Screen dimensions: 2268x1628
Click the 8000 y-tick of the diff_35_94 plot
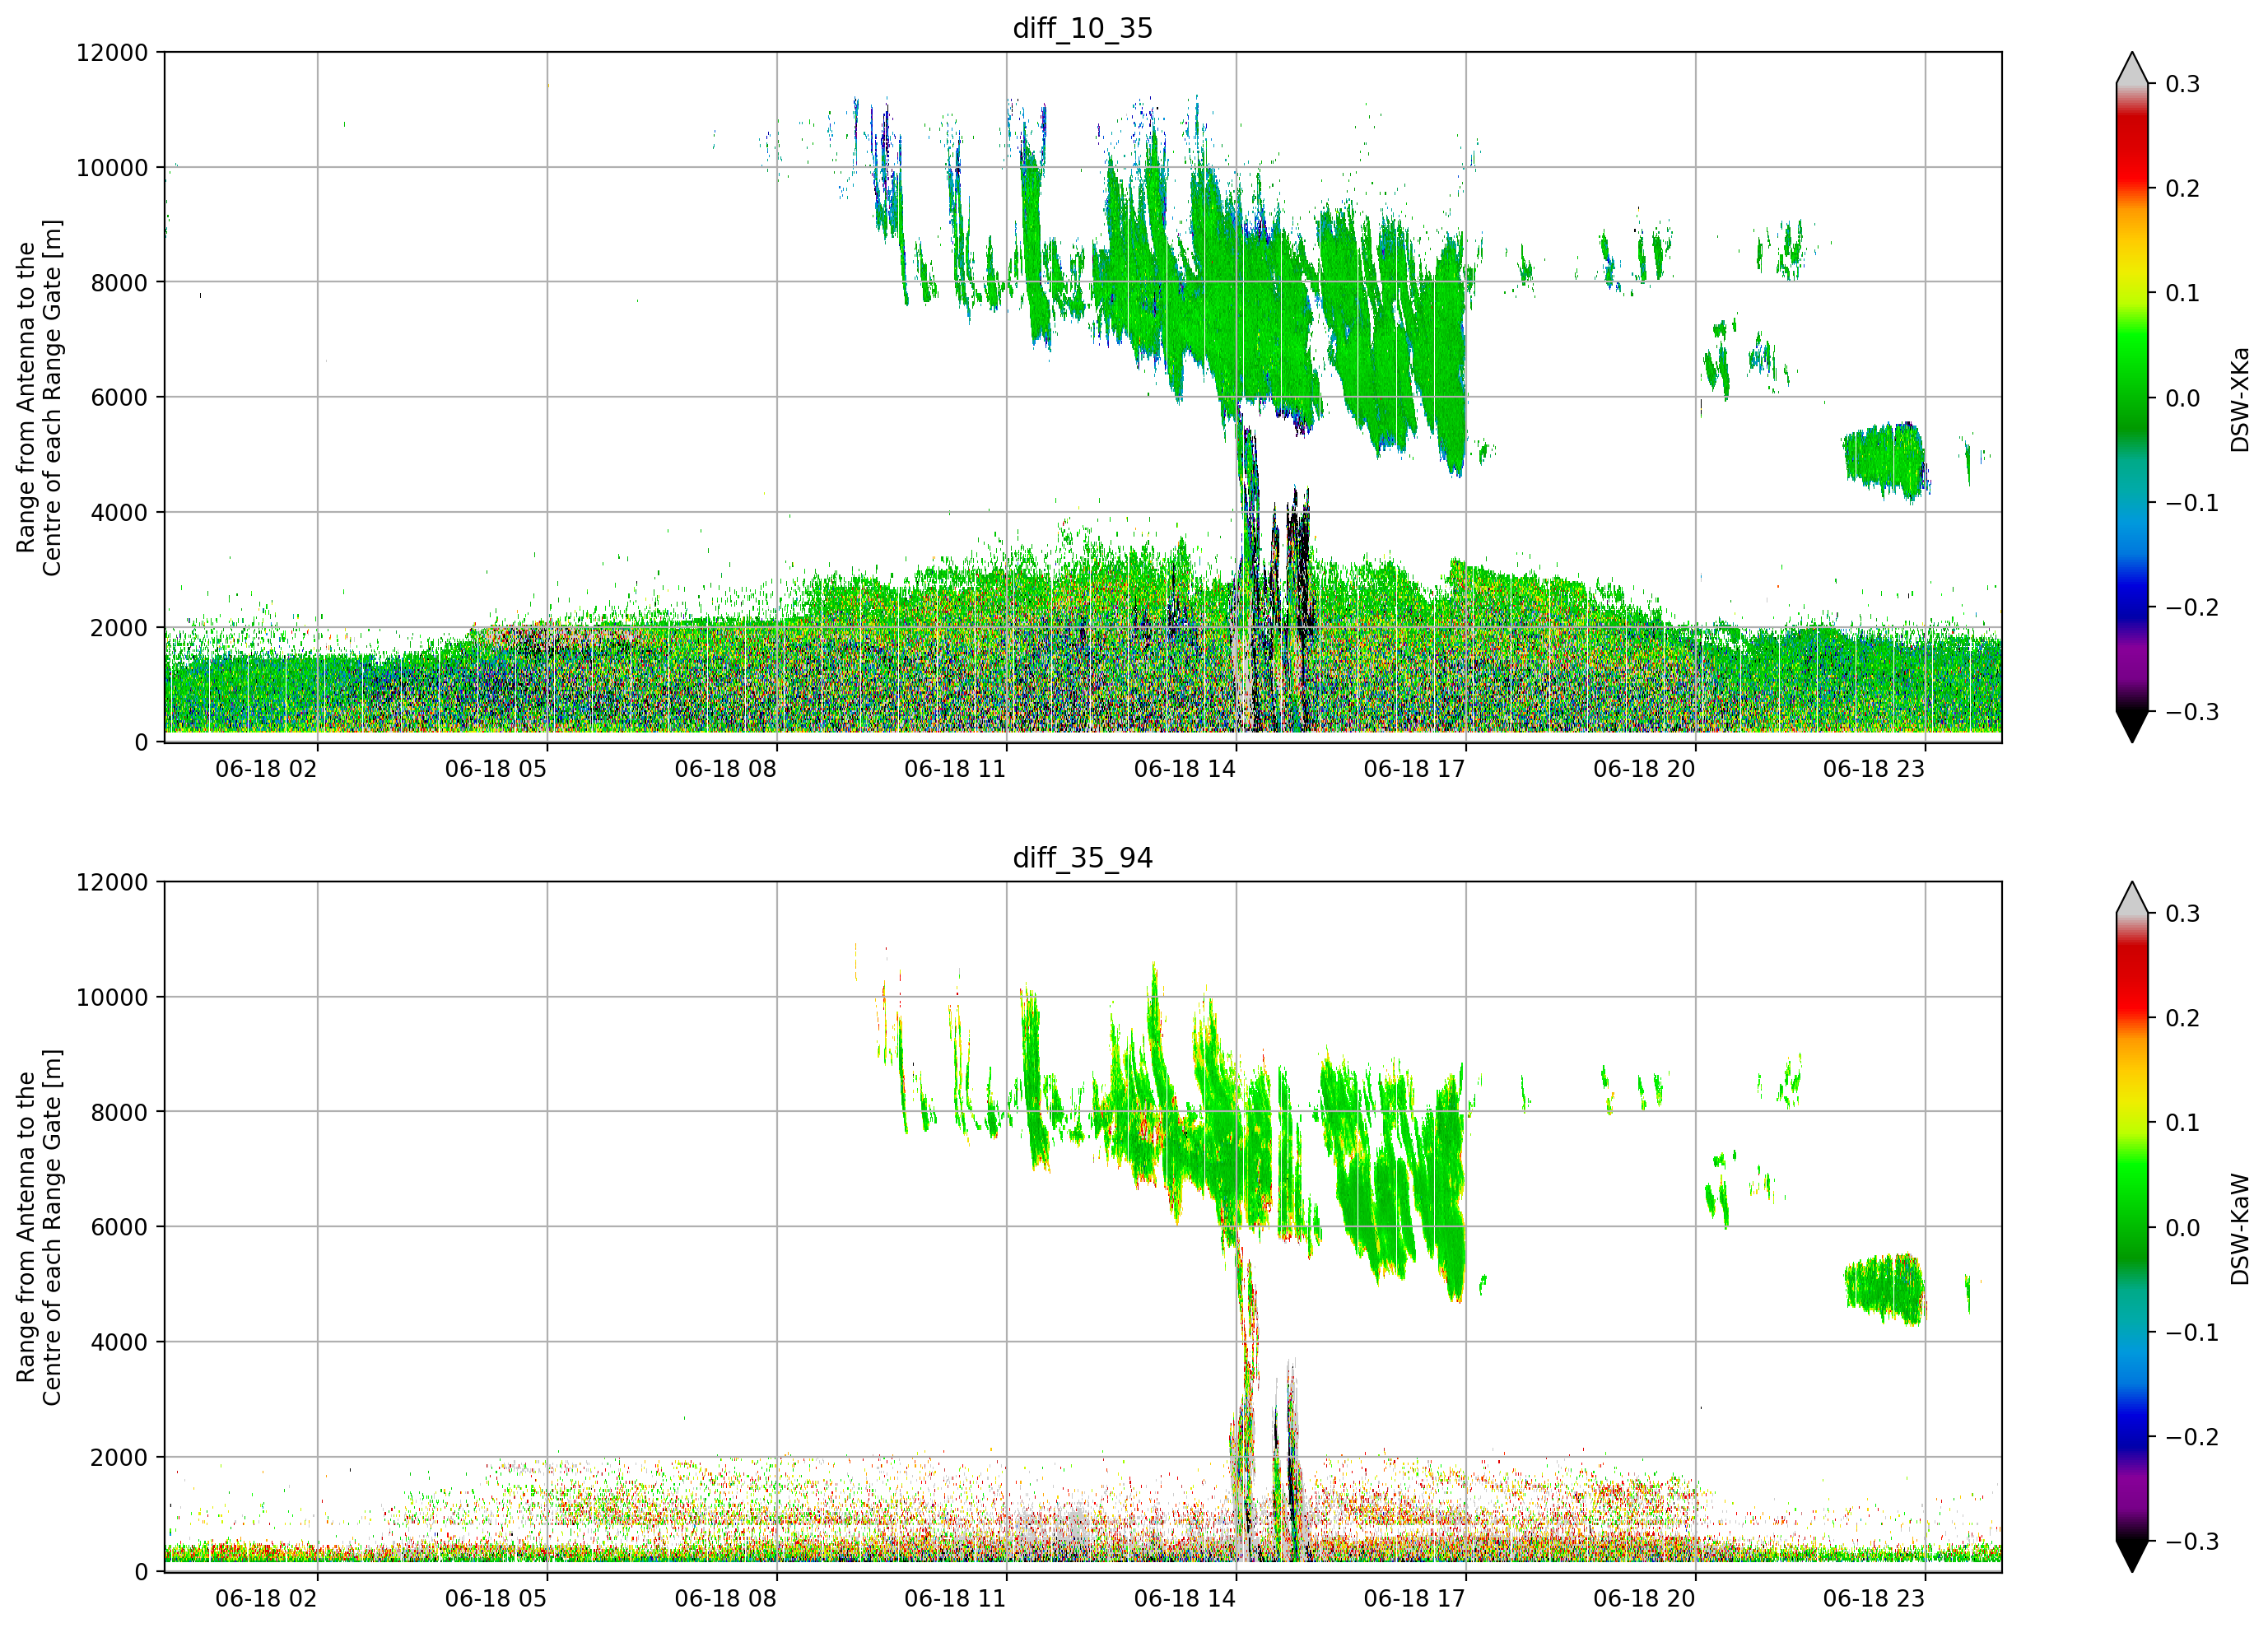coord(119,1113)
